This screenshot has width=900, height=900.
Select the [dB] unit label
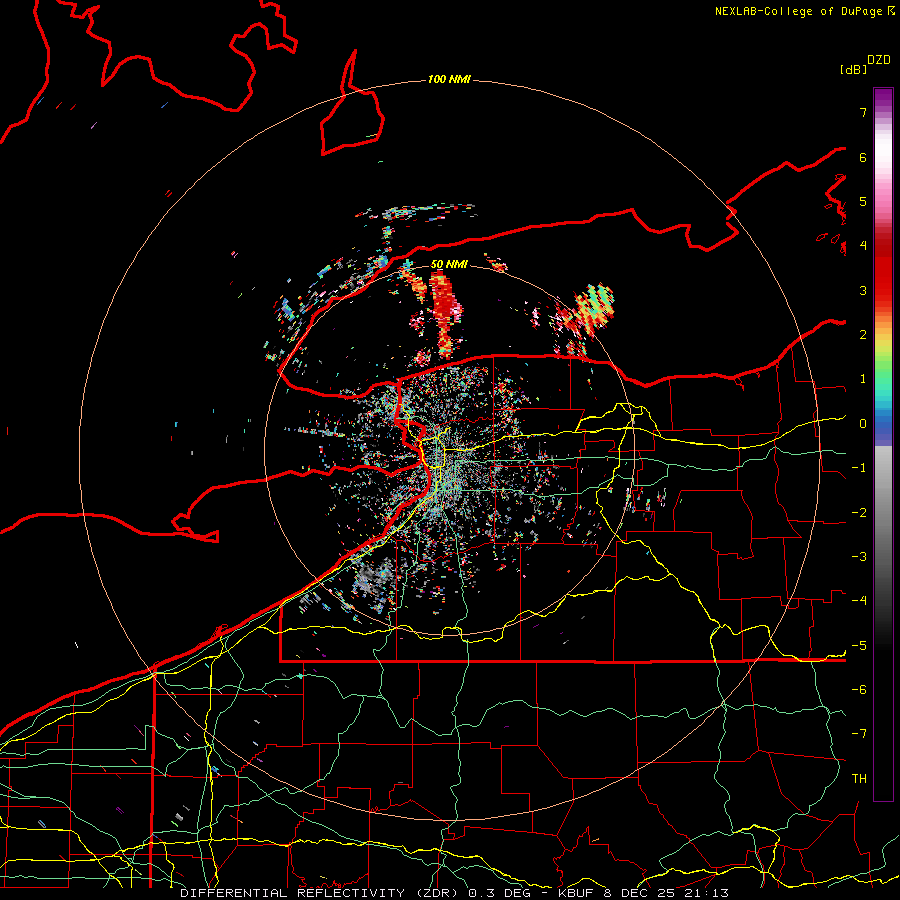click(x=853, y=69)
